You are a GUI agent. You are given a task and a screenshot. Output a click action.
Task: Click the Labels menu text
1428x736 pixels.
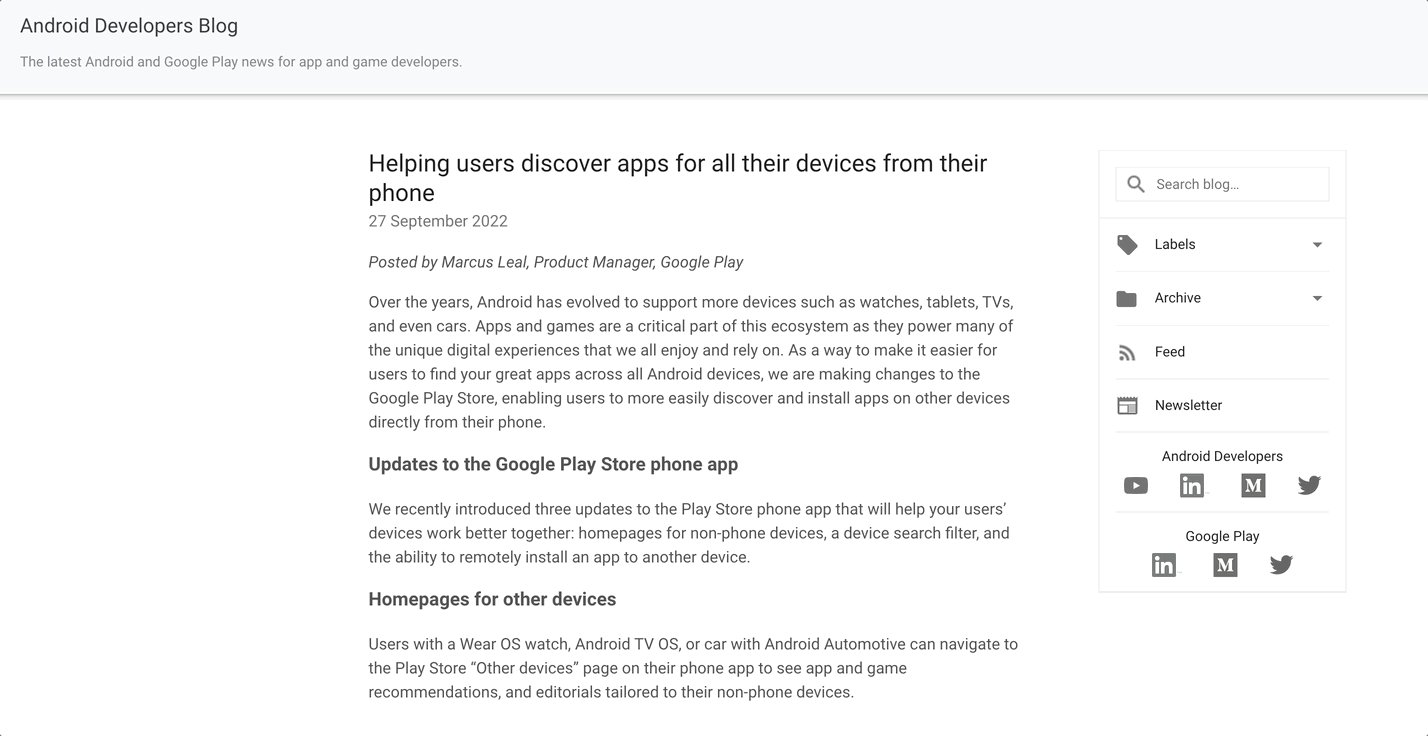point(1175,244)
